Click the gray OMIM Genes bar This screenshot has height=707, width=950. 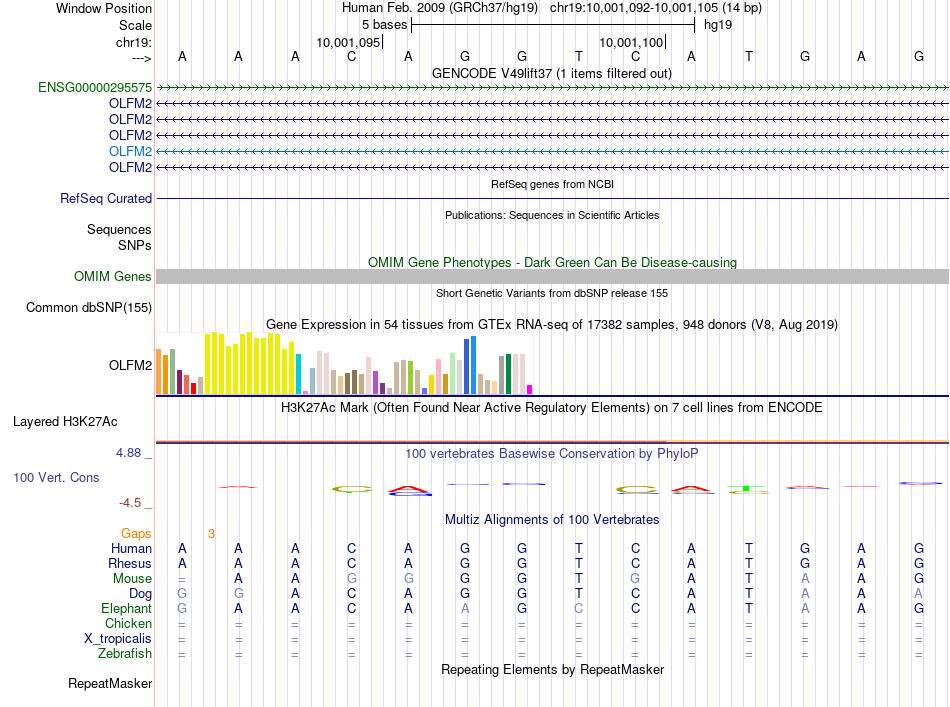point(552,277)
